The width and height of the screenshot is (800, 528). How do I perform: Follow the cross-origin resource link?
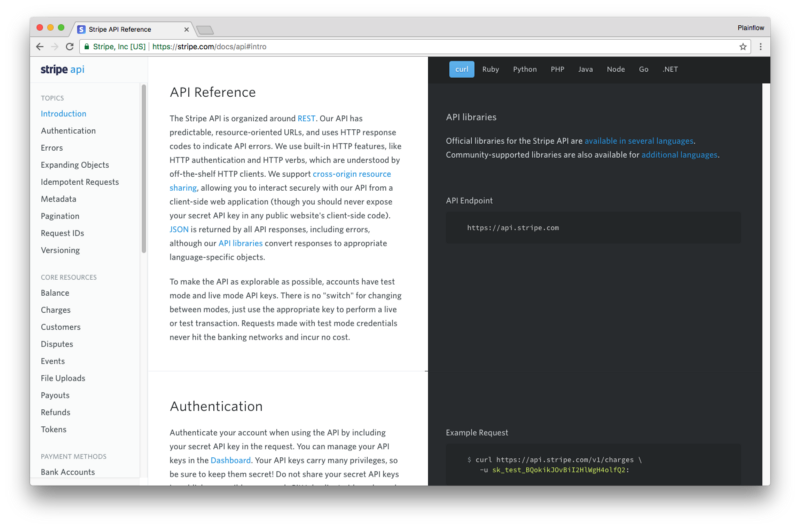[352, 174]
